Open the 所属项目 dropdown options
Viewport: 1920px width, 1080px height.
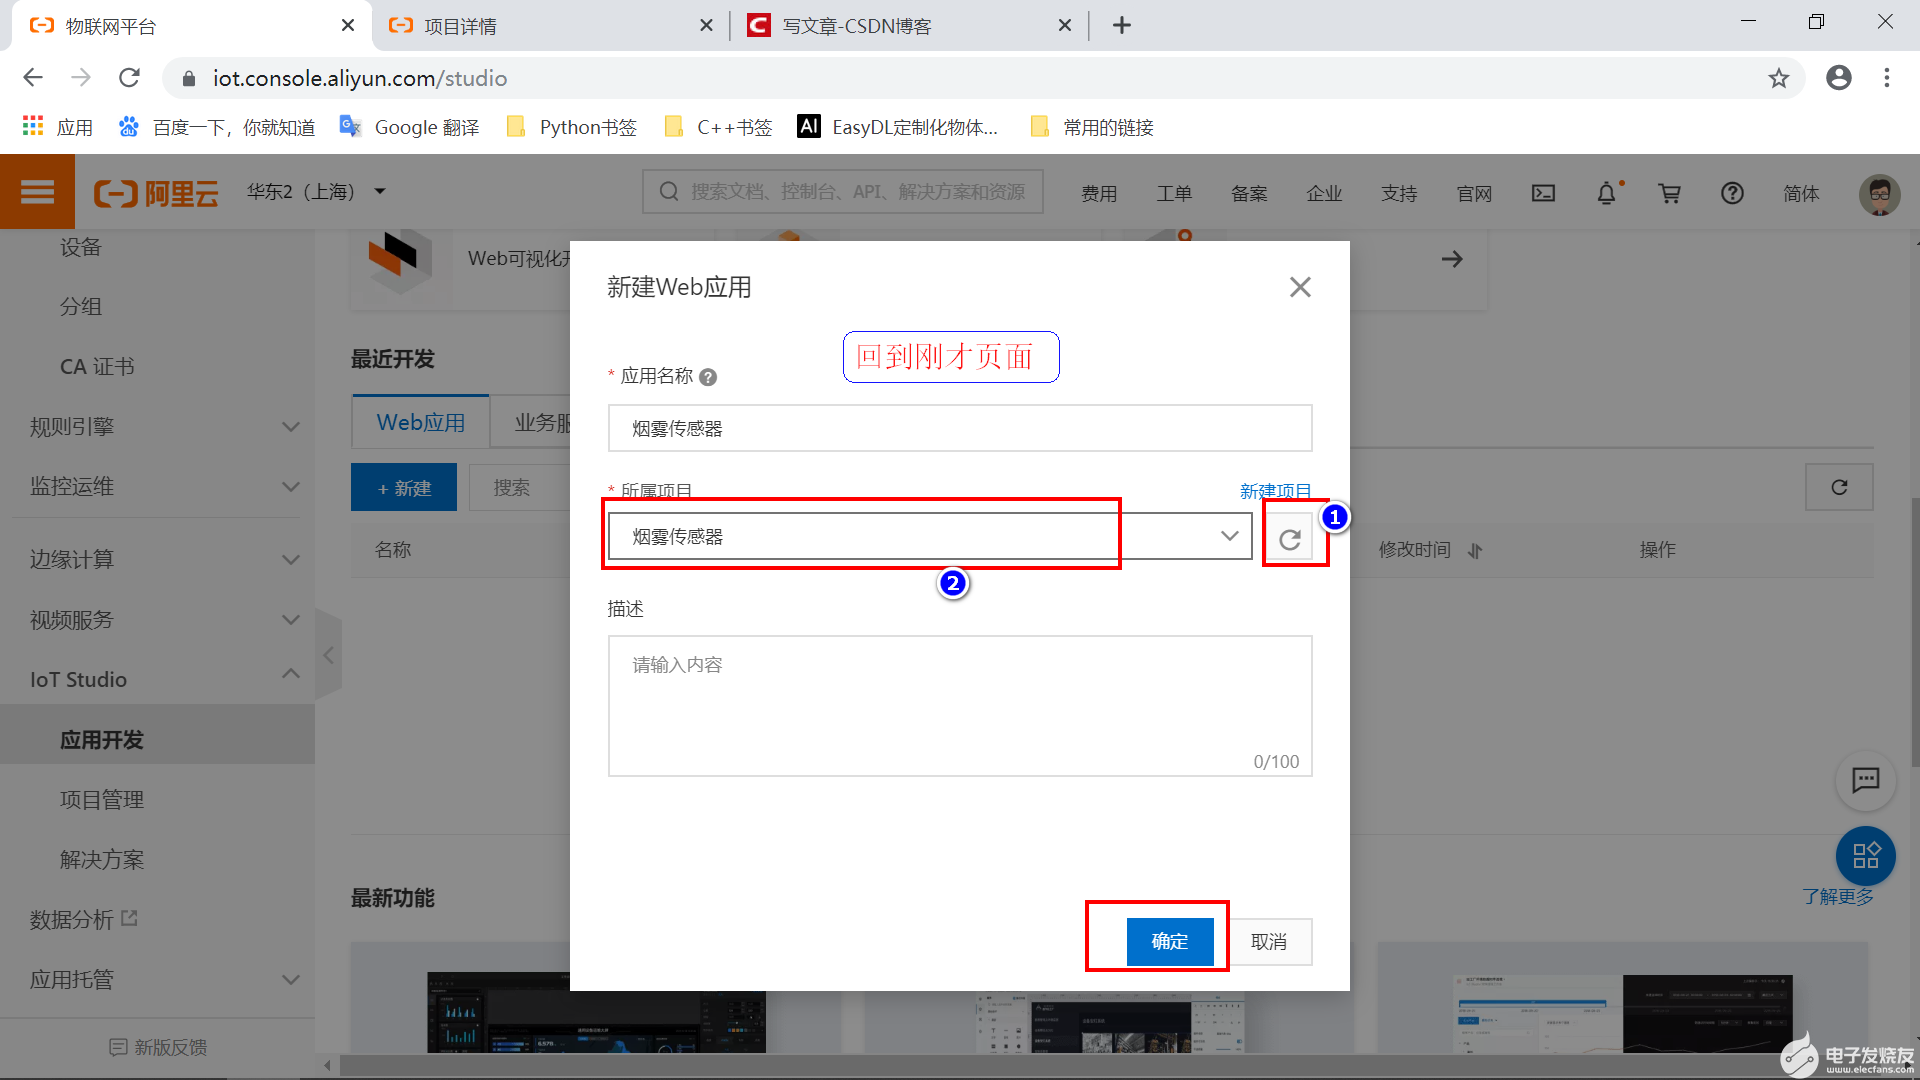tap(1228, 536)
